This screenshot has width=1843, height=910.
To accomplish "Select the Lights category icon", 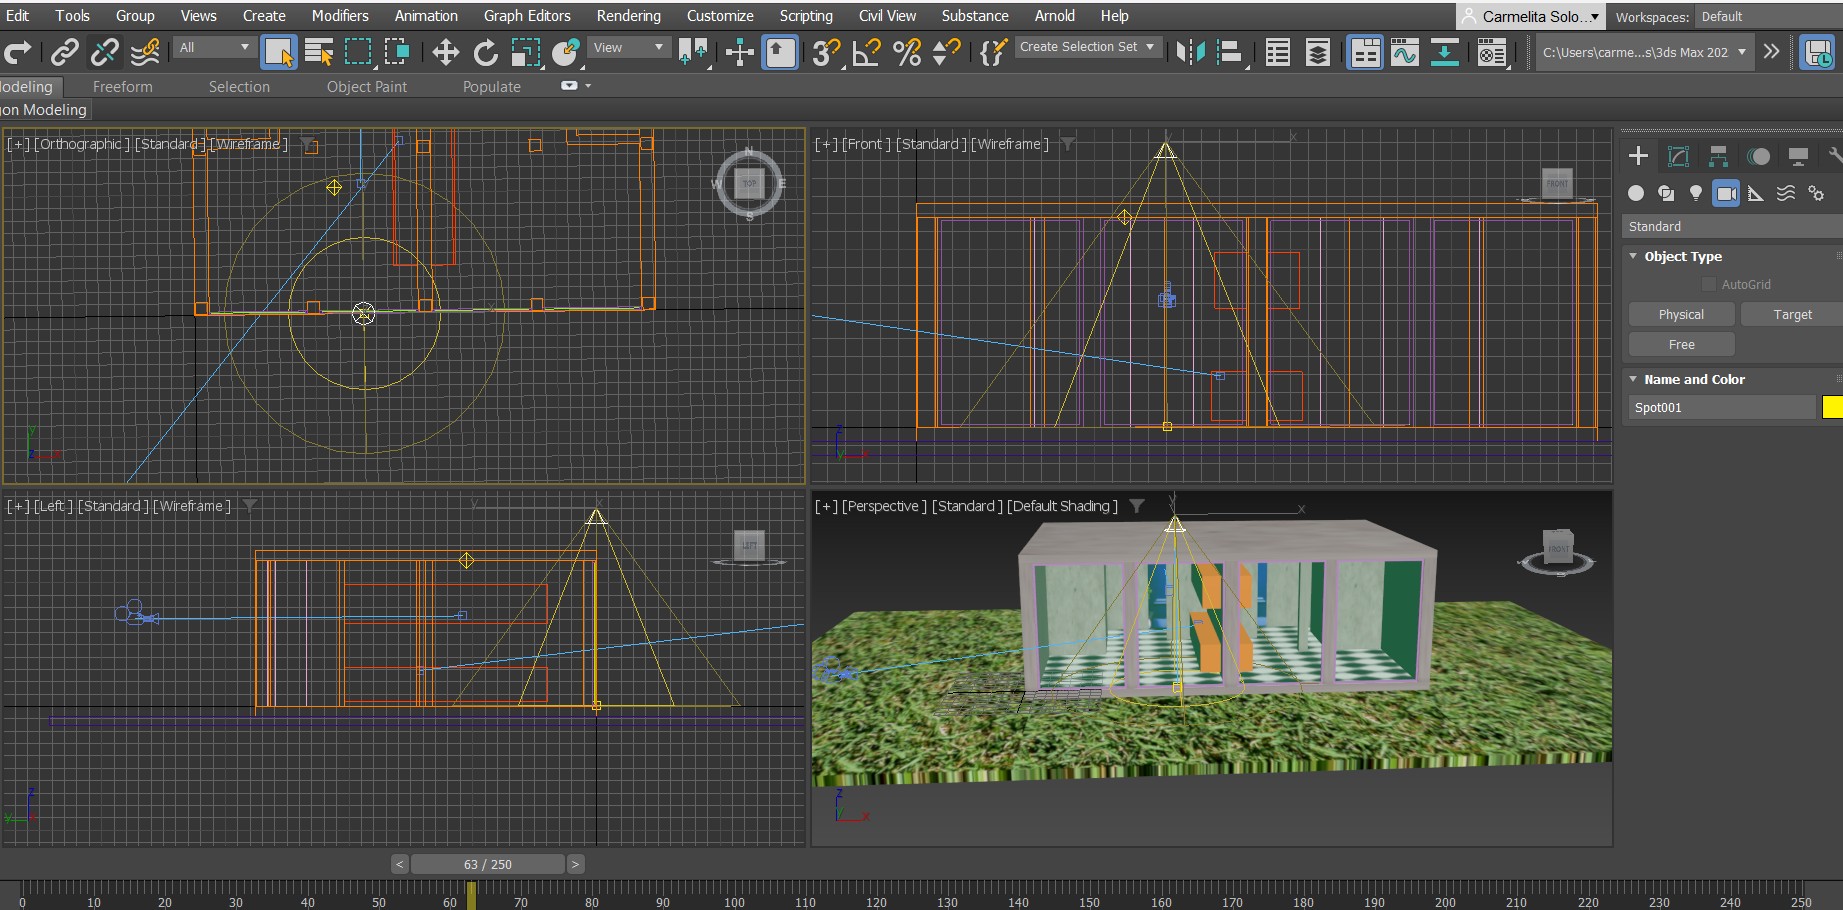I will pos(1695,193).
